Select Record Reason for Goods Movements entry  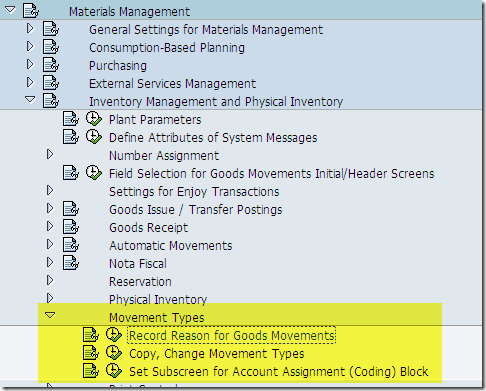[232, 336]
